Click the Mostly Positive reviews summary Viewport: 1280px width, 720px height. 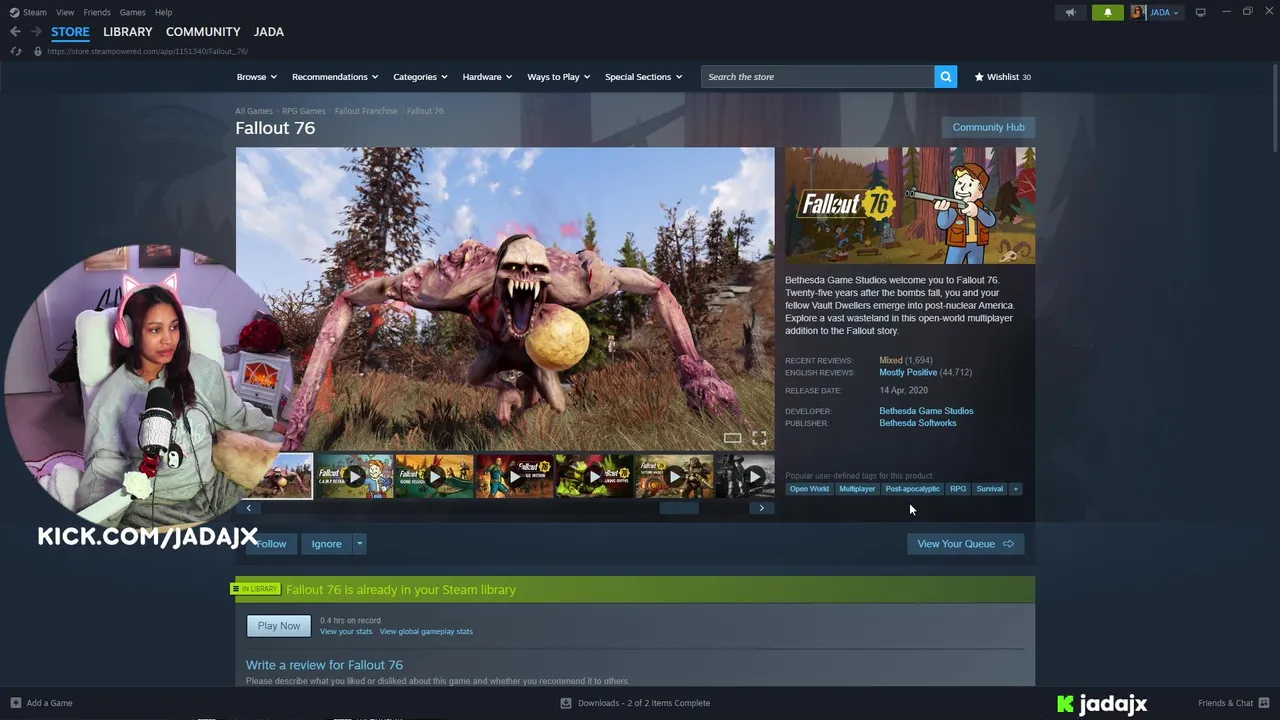click(x=908, y=372)
